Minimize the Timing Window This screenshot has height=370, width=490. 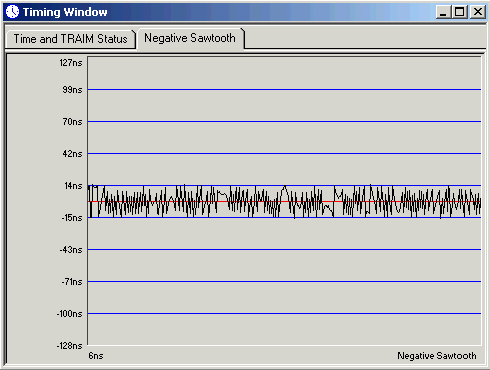coord(443,12)
